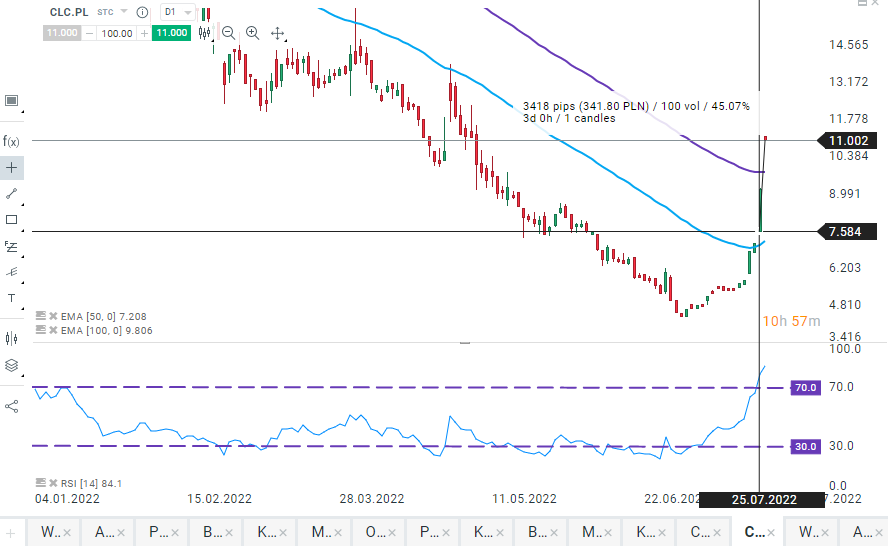Select the 7.584 price level label
The height and width of the screenshot is (546, 888).
[848, 232]
